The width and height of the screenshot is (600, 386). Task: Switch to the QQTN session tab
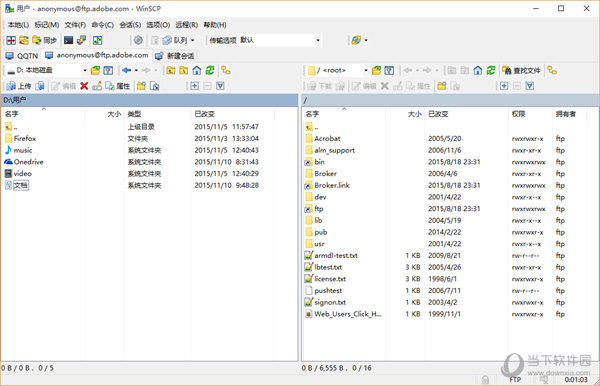(x=22, y=56)
